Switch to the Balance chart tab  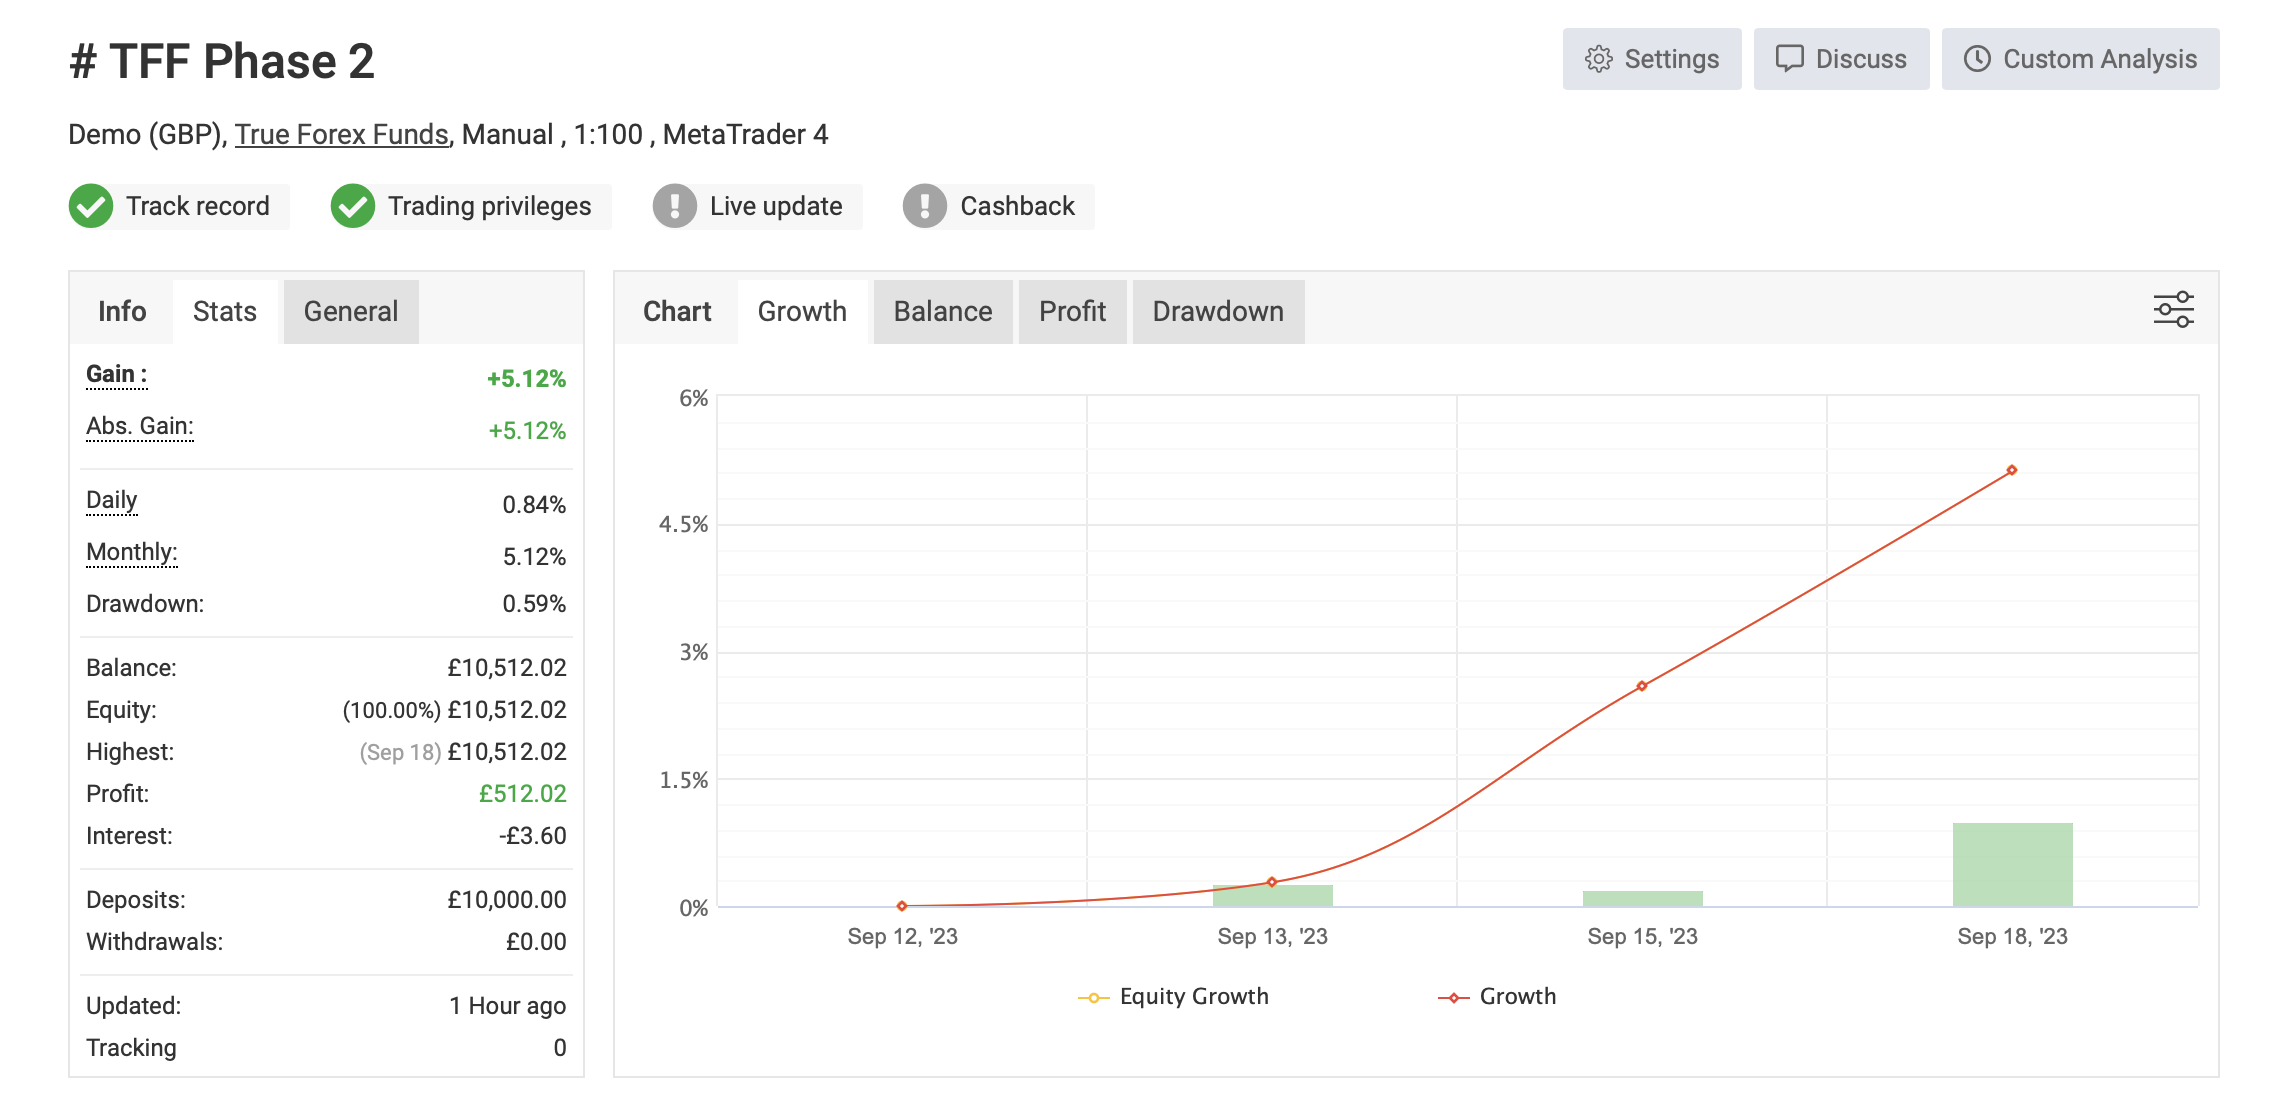click(942, 312)
